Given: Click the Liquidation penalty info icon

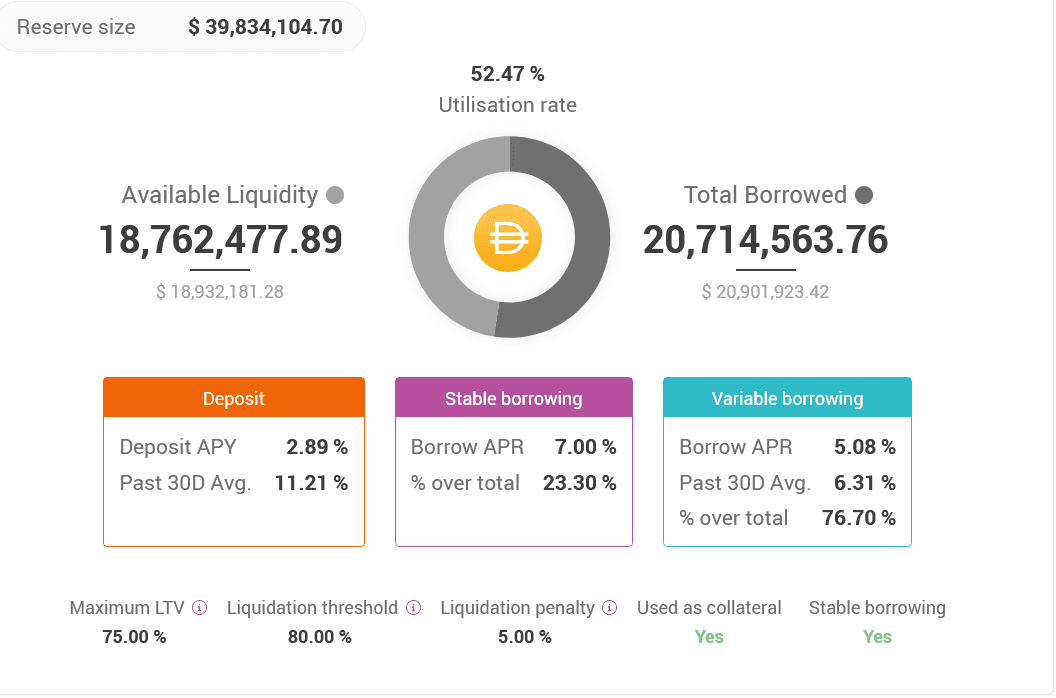Looking at the screenshot, I should 611,608.
